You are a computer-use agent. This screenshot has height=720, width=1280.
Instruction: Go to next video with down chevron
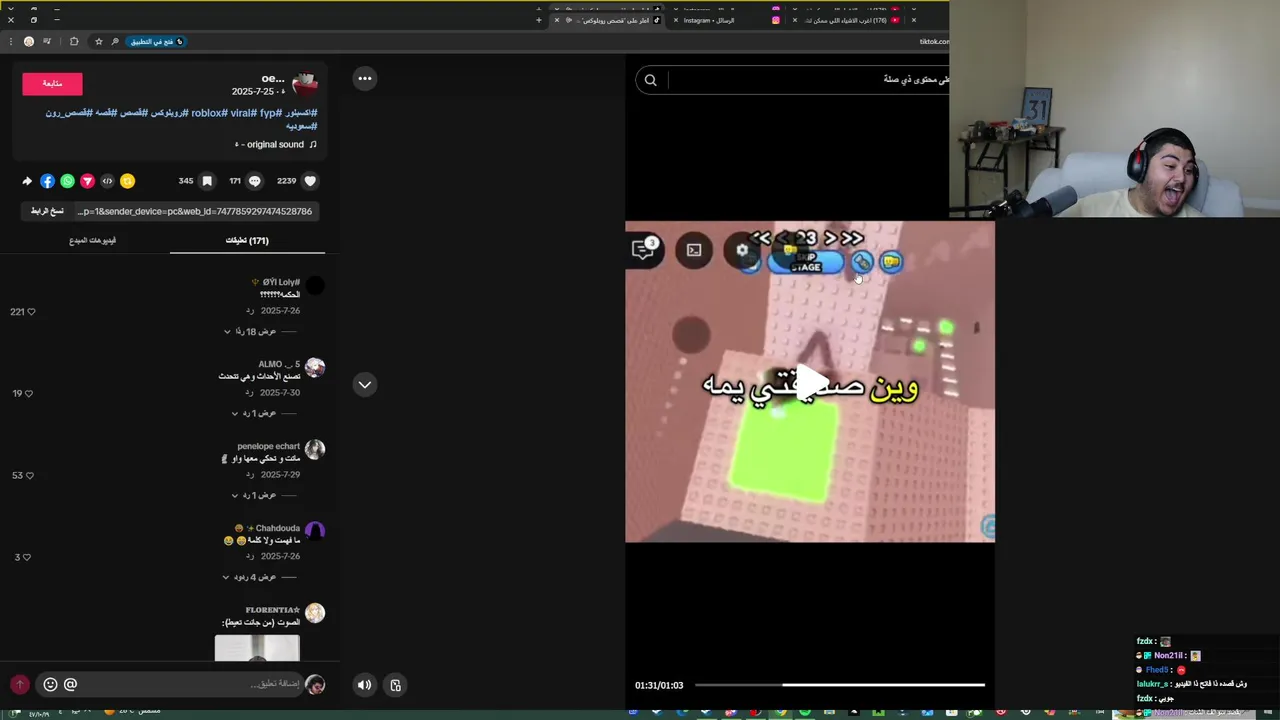point(365,384)
